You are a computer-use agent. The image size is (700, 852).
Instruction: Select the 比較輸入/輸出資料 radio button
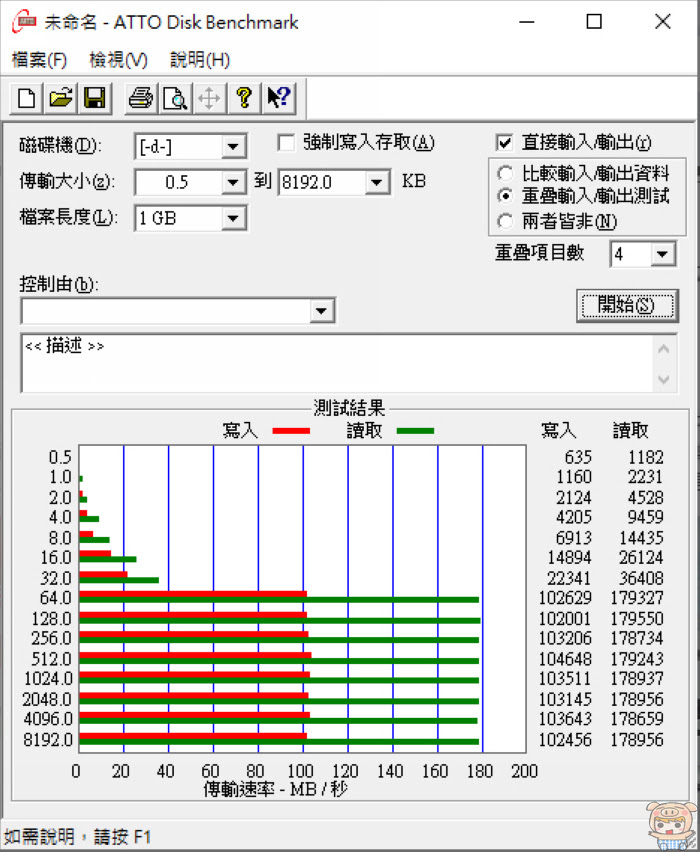(x=505, y=174)
